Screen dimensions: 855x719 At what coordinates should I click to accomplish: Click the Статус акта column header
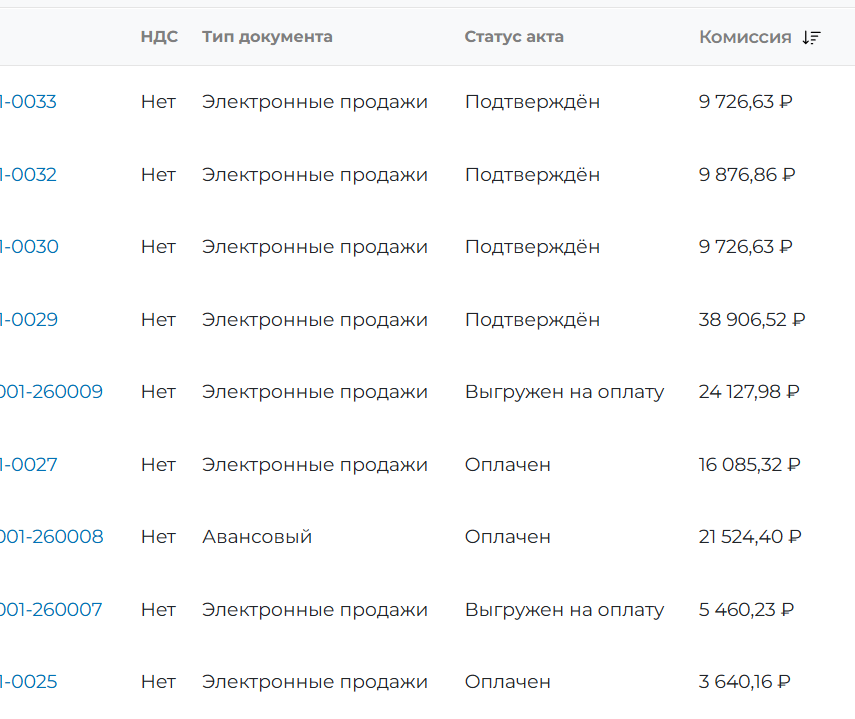(x=514, y=37)
